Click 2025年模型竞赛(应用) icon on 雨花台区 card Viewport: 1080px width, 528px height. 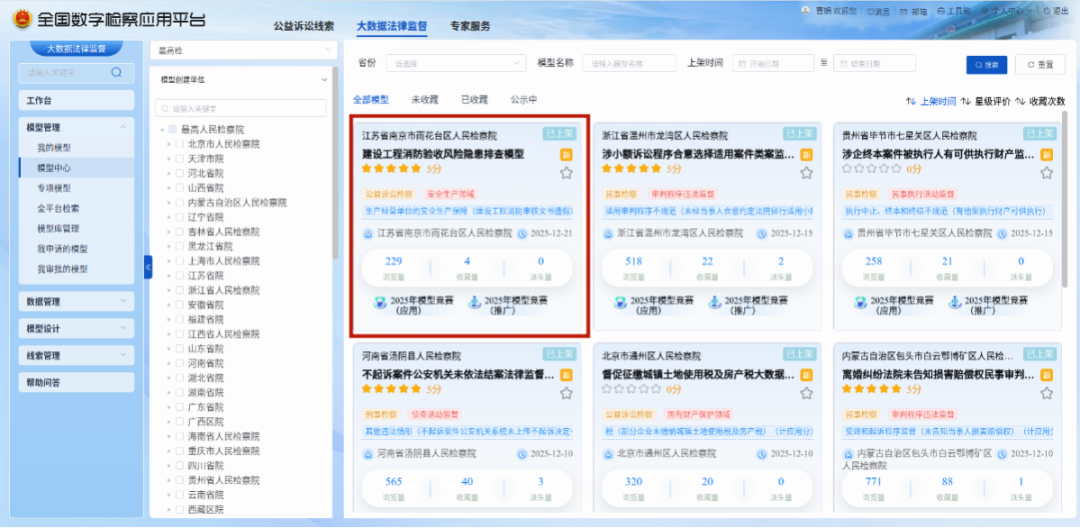380,303
